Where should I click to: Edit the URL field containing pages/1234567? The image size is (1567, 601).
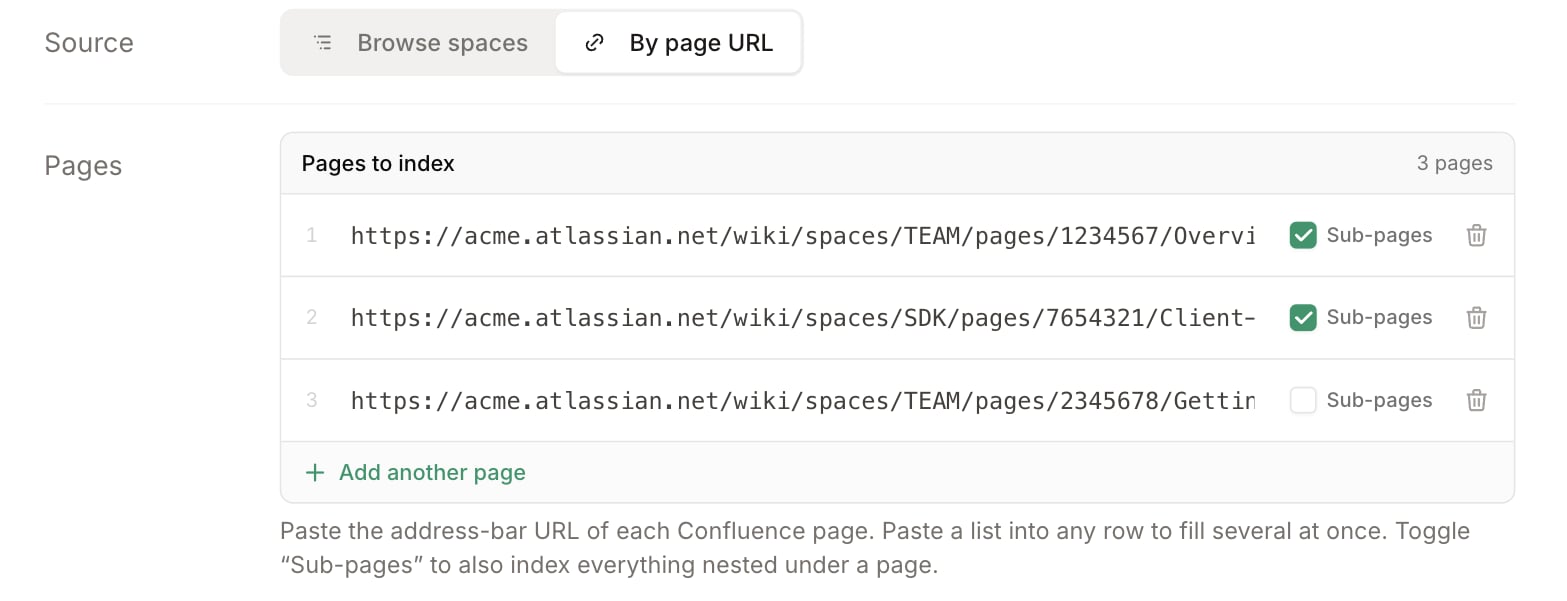point(802,235)
